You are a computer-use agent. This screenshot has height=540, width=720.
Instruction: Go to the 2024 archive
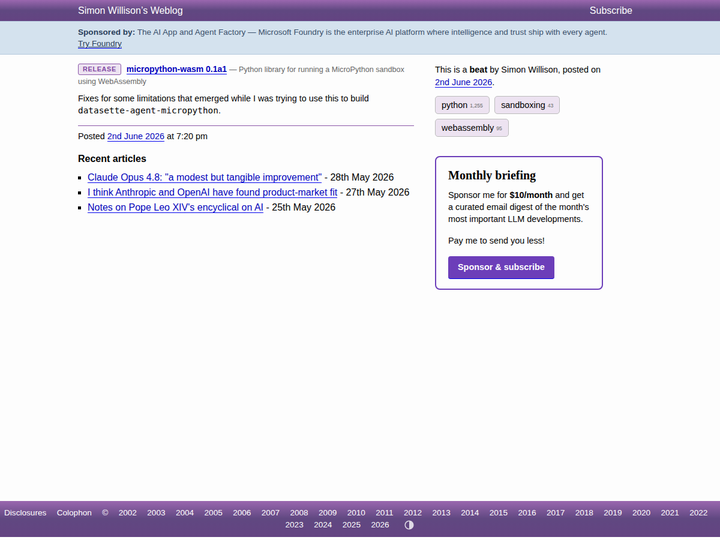323,525
